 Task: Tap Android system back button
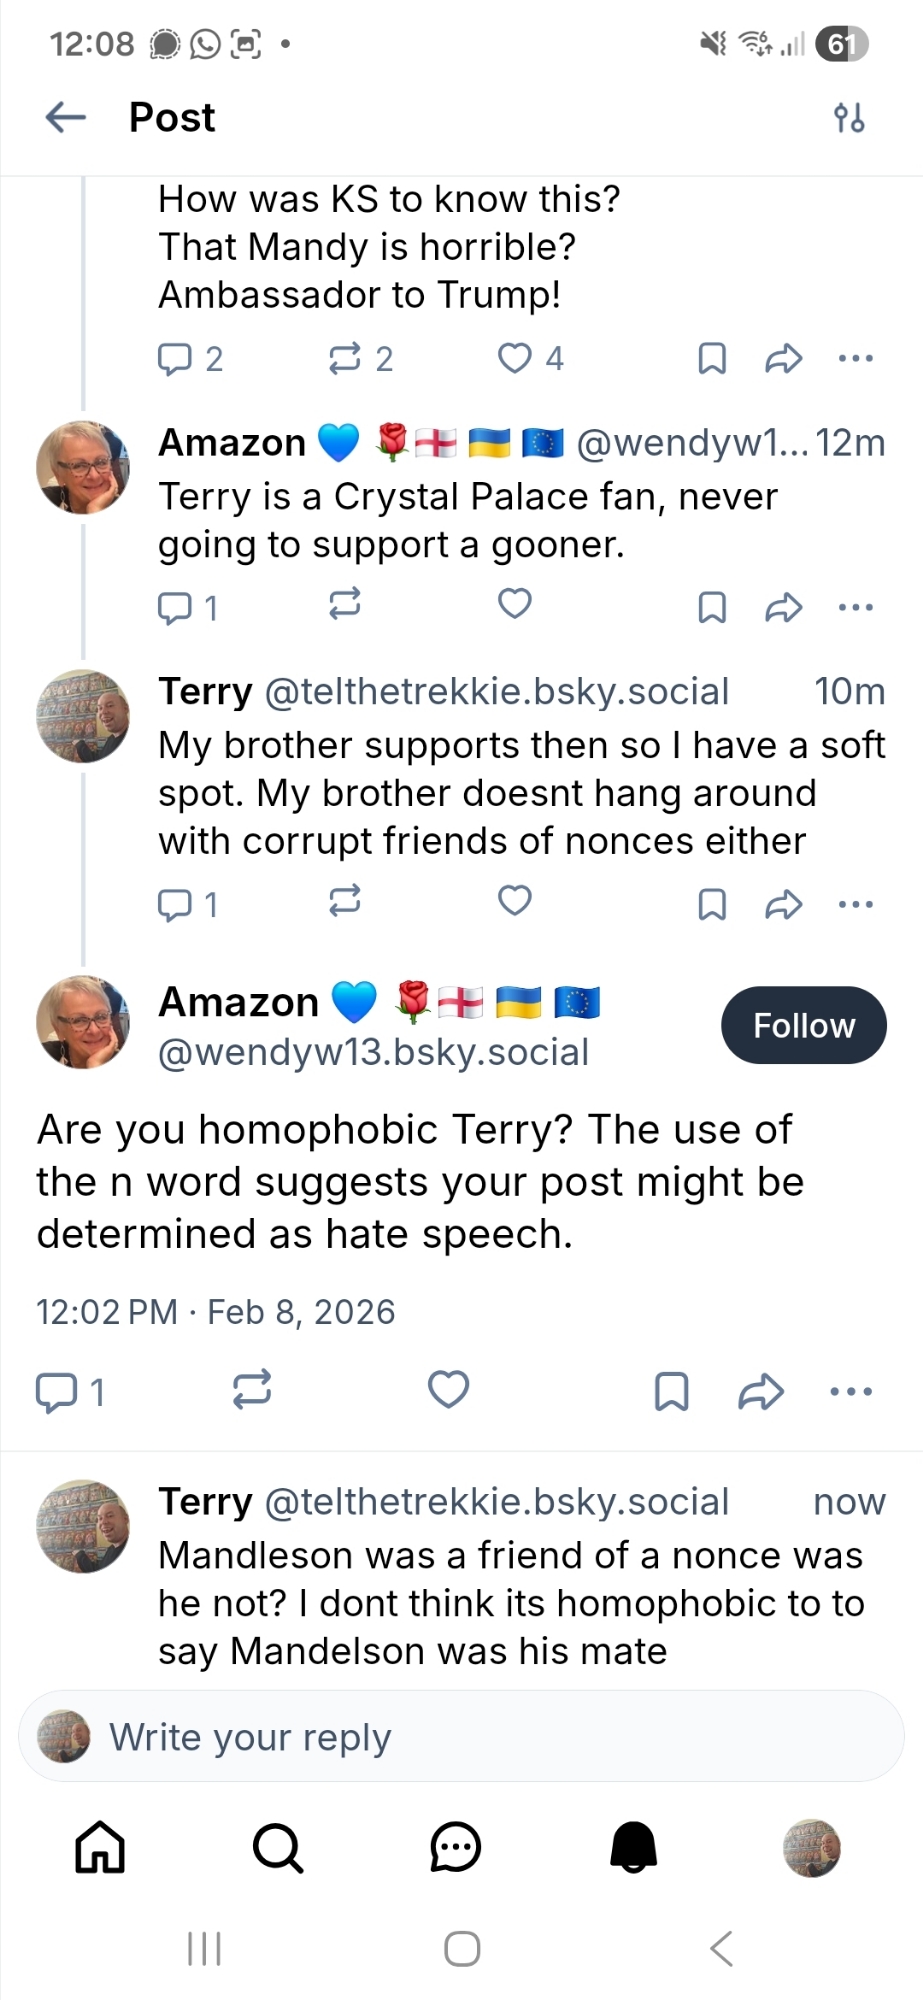click(x=721, y=1948)
